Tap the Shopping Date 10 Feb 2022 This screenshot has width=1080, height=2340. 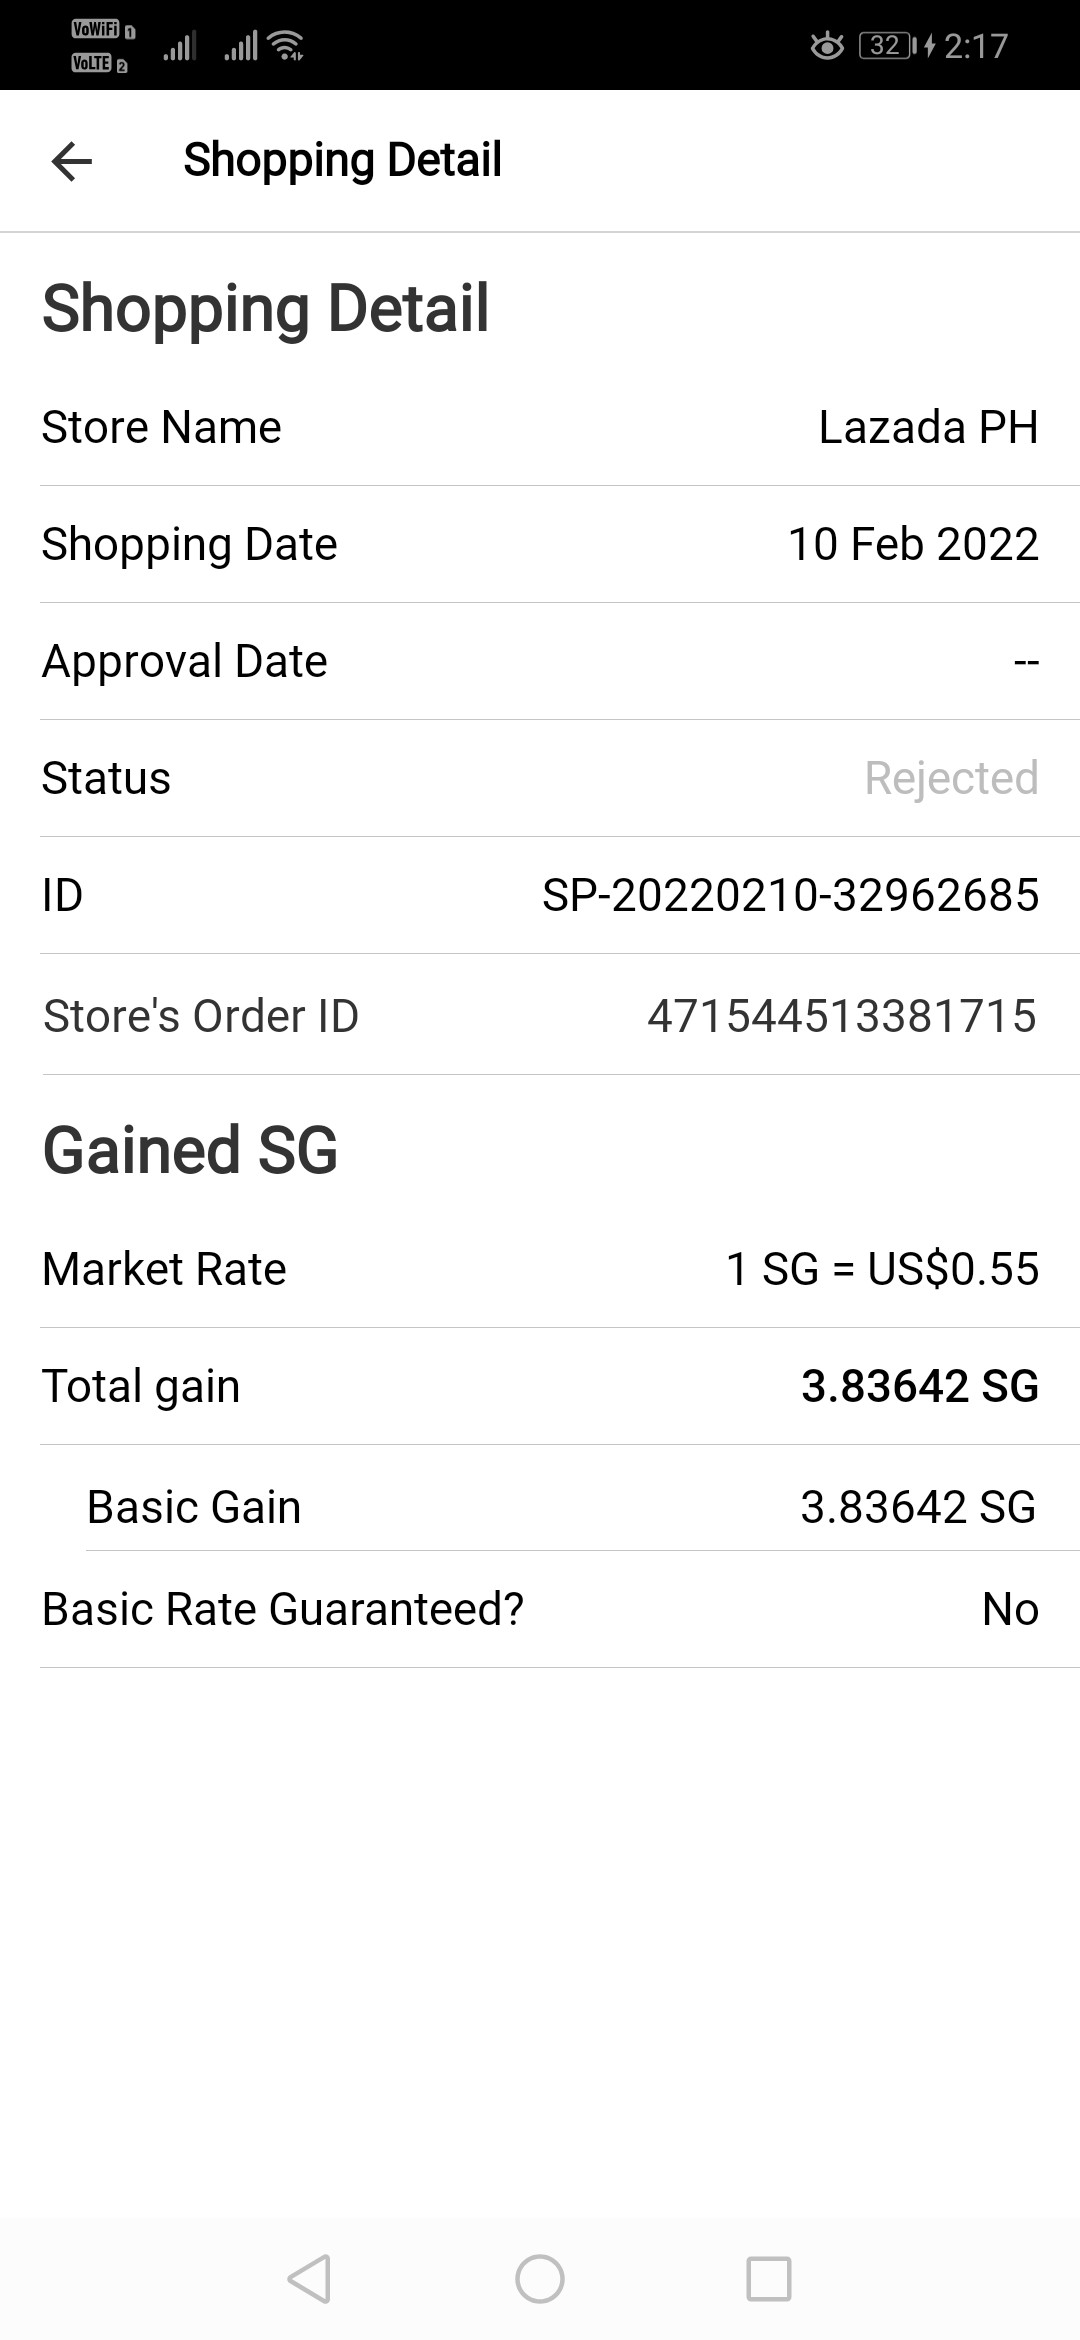coord(913,544)
